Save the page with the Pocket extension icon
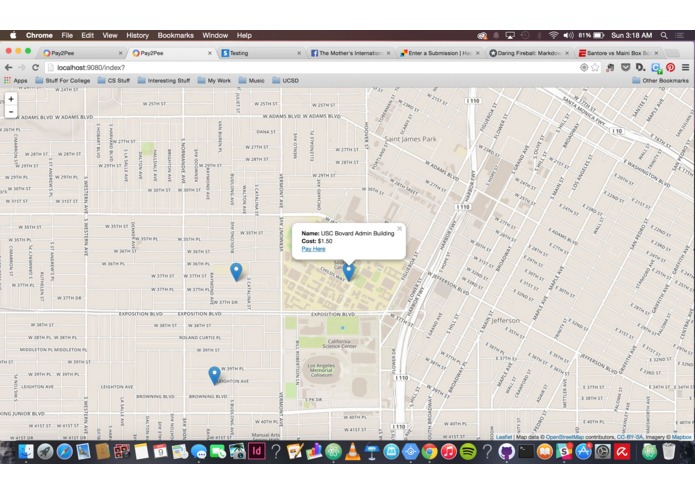The image size is (695, 494). pyautogui.click(x=625, y=67)
